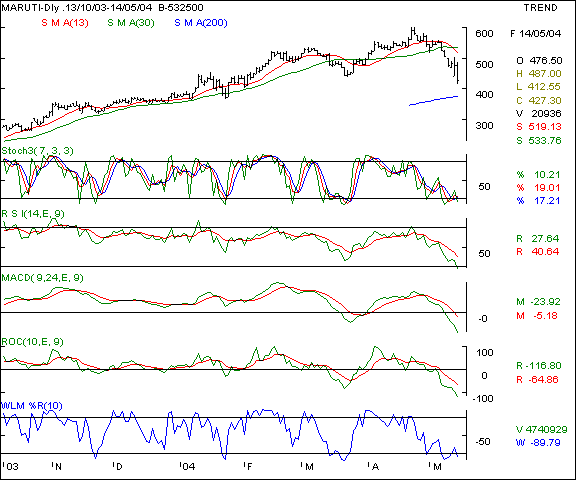Screen dimensions: 576x480
Task: Select the close value 427.30
Action: pos(545,100)
